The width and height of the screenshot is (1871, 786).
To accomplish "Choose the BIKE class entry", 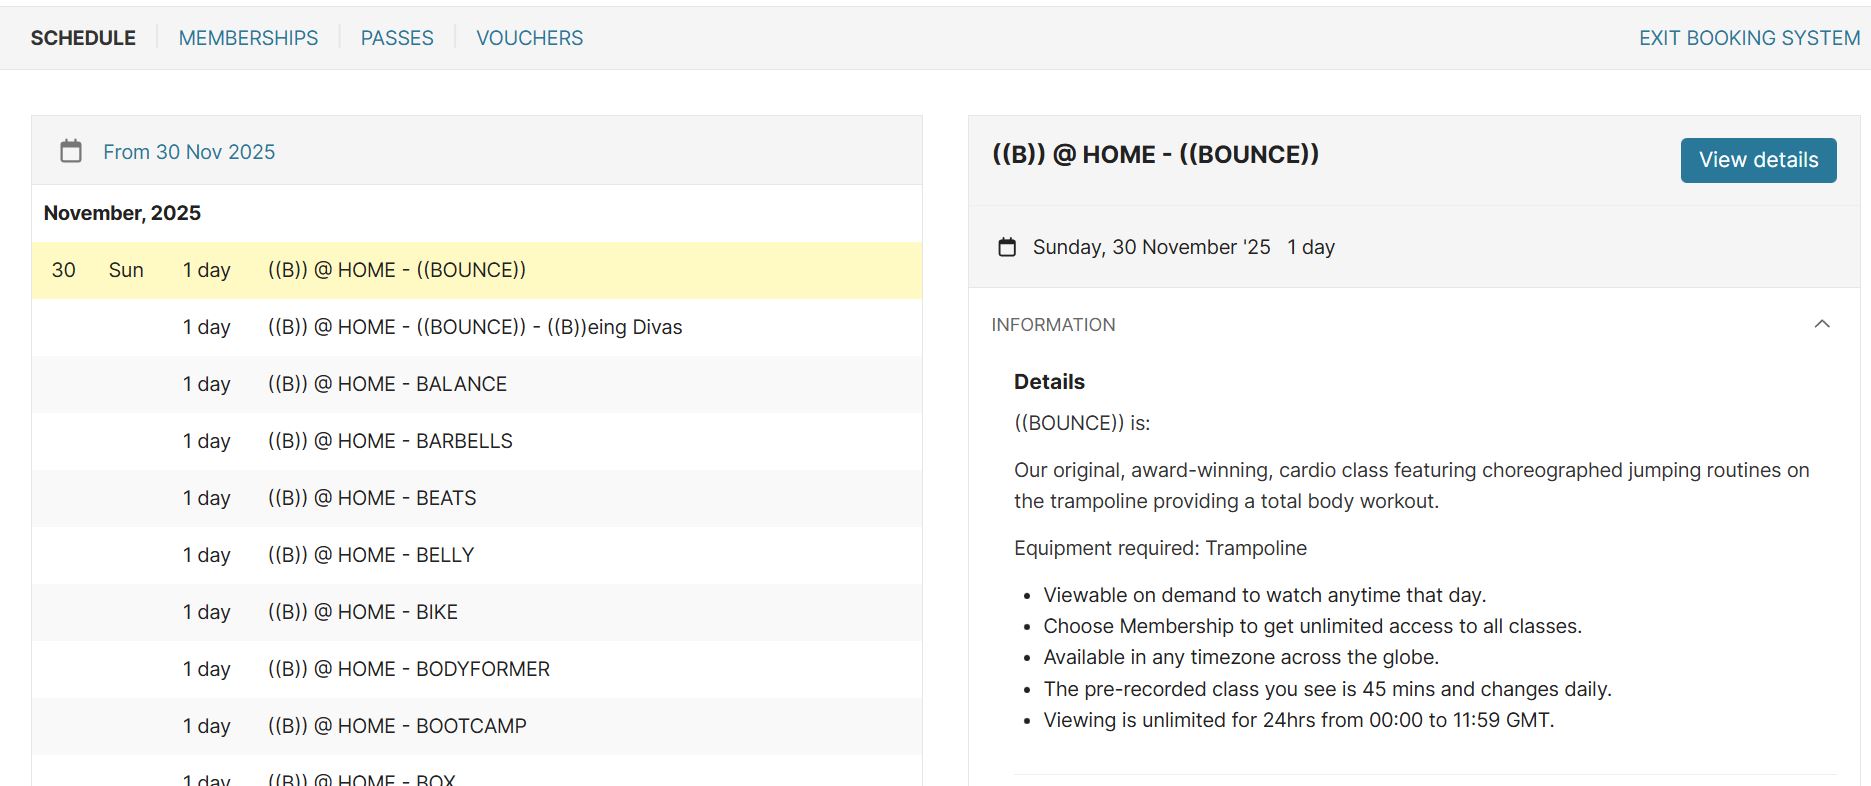I will tap(363, 612).
